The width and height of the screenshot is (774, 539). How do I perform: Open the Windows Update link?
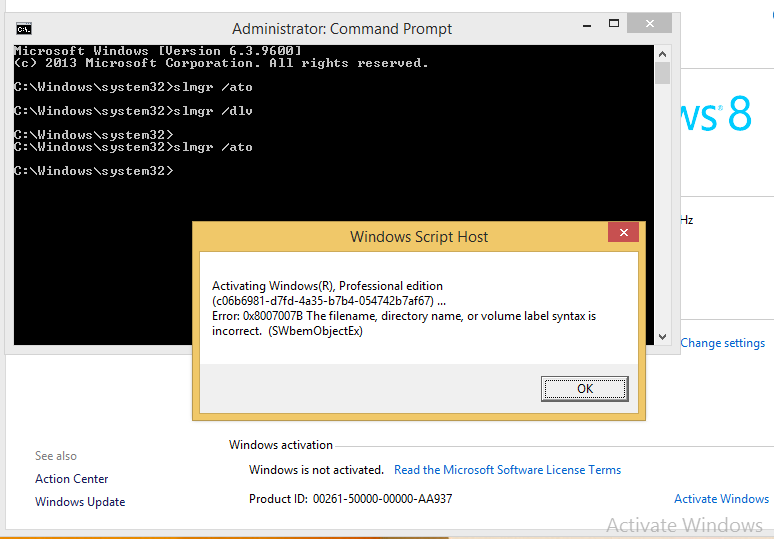[x=80, y=502]
